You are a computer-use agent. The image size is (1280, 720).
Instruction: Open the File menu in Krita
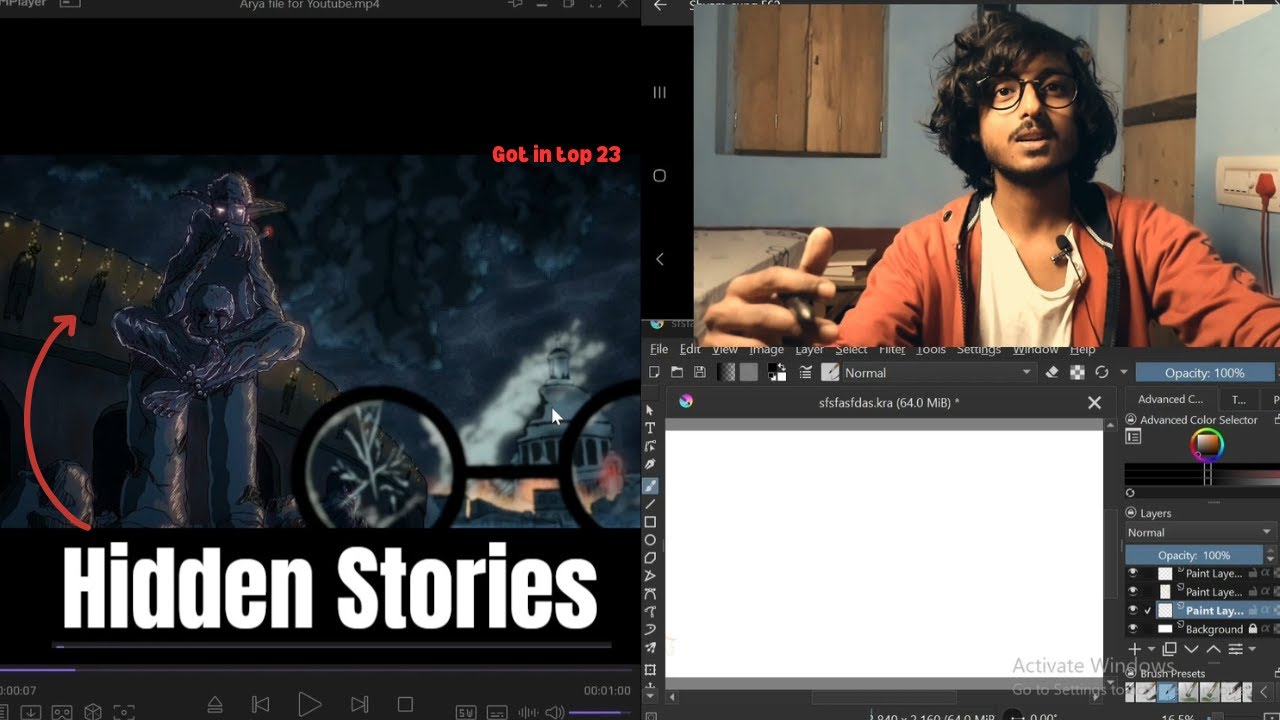click(659, 349)
